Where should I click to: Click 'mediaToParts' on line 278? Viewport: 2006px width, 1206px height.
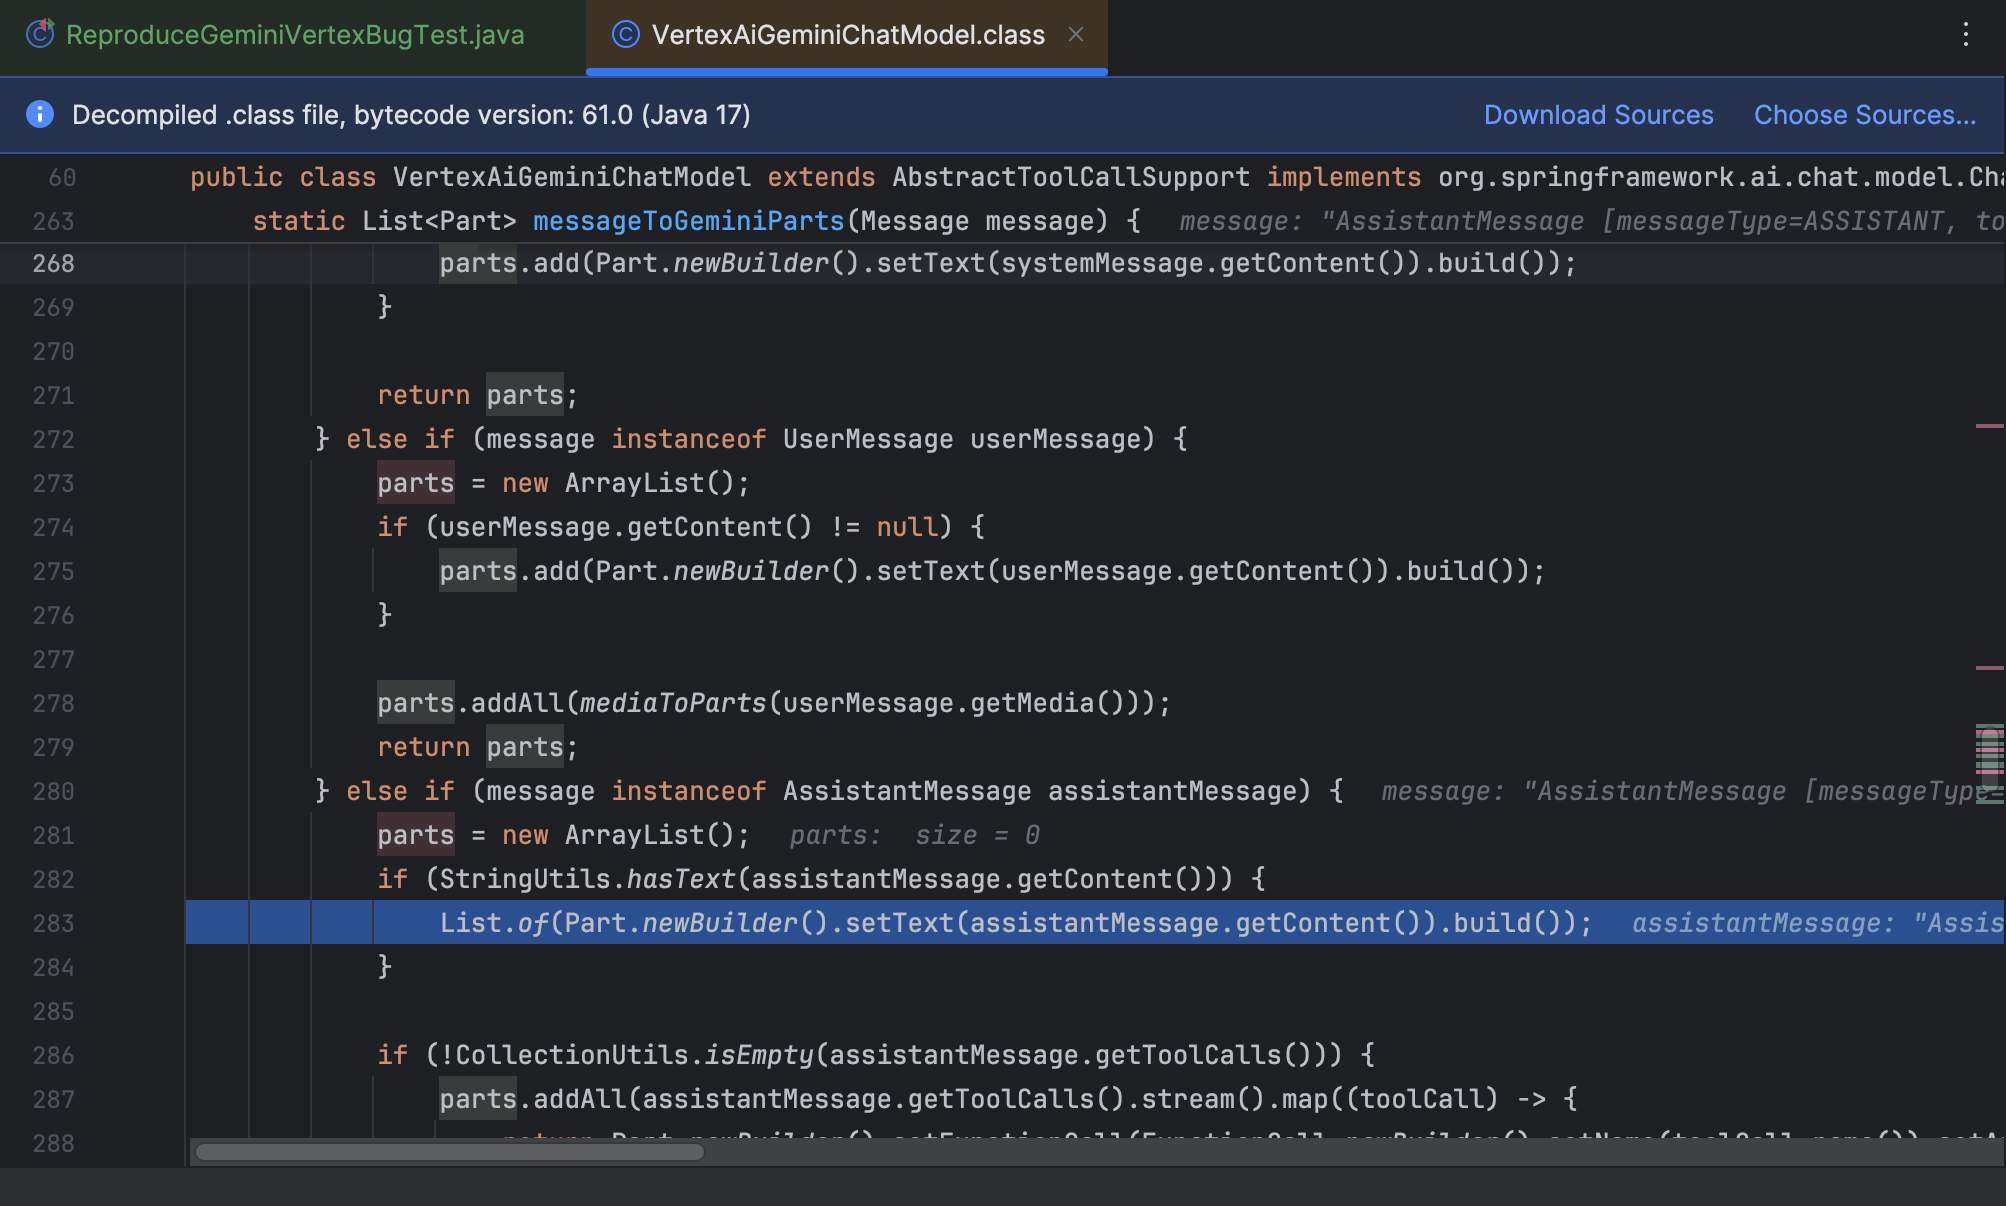click(673, 703)
